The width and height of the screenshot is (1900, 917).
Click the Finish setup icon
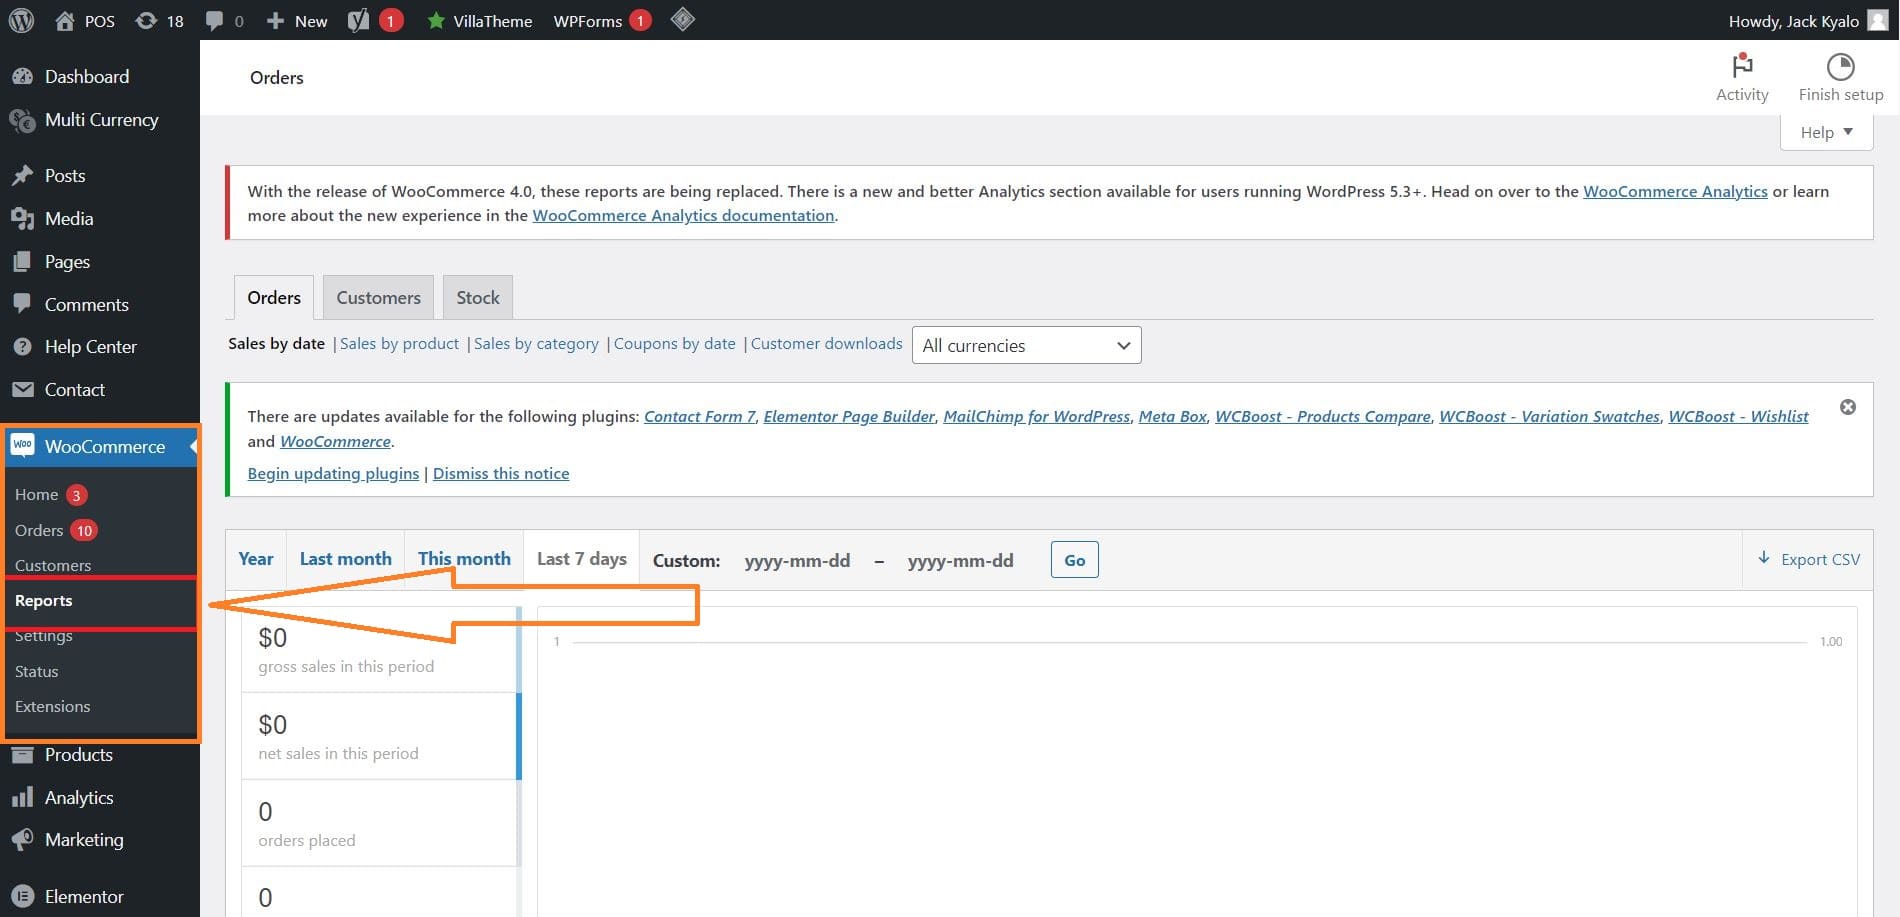[1840, 67]
